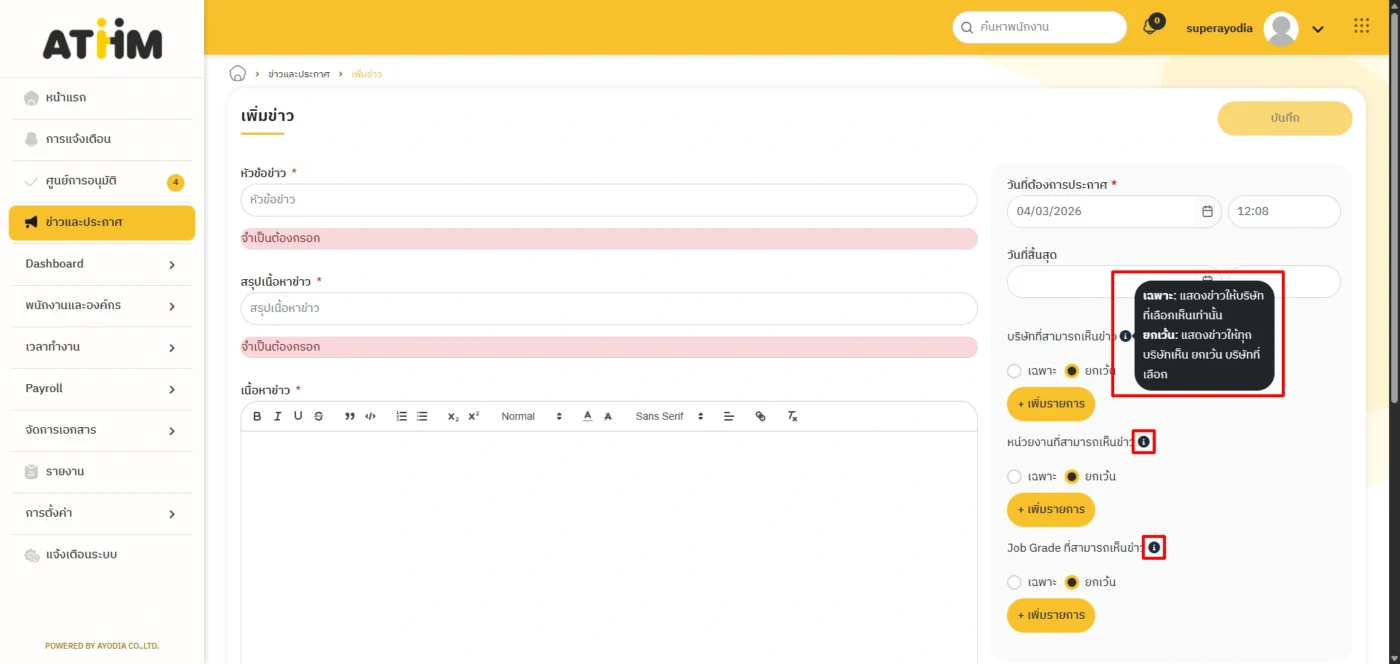Screen dimensions: 1400x664
Task: Toggle bold formatting in the editor
Action: pyautogui.click(x=257, y=416)
